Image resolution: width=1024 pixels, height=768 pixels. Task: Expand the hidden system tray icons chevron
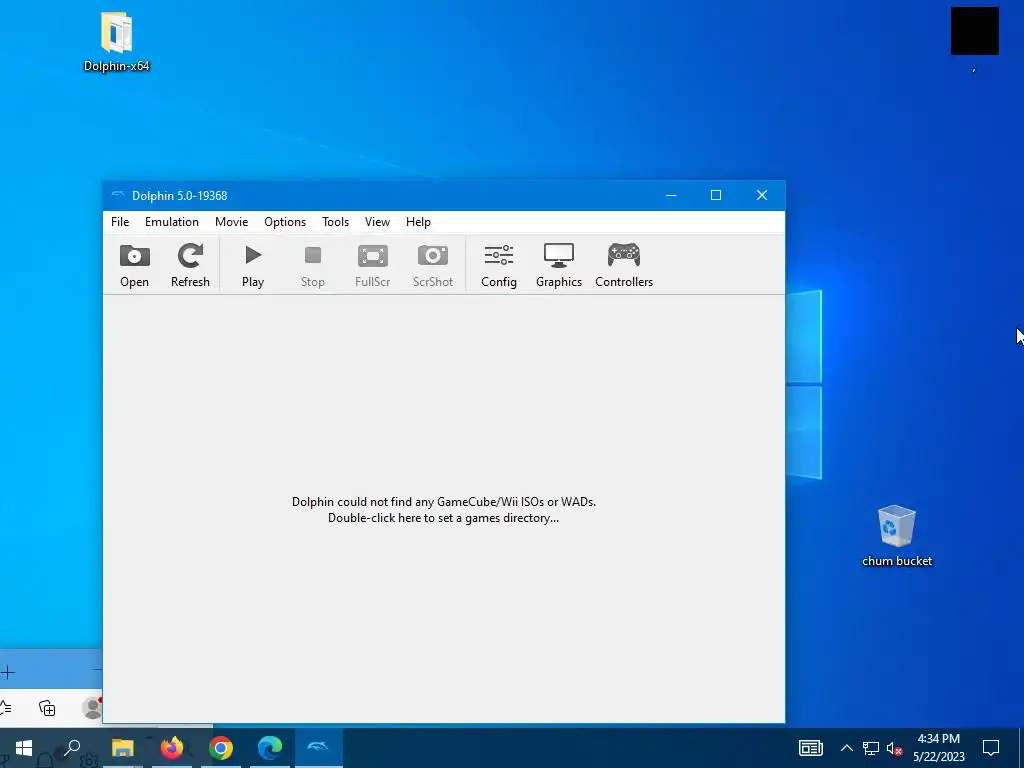point(846,748)
